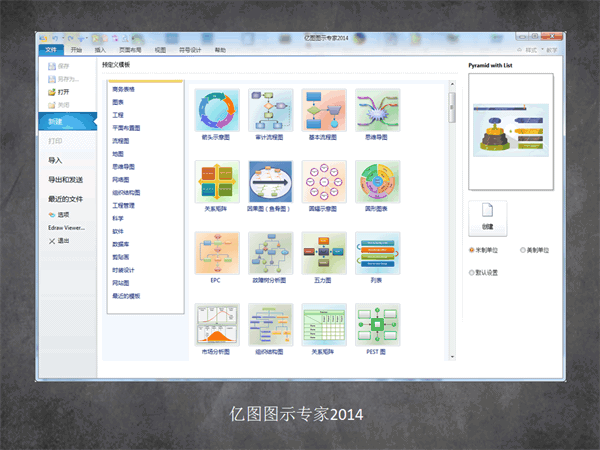Click the template scrollbar up arrow
Image resolution: width=600 pixels, height=450 pixels.
click(x=452, y=84)
